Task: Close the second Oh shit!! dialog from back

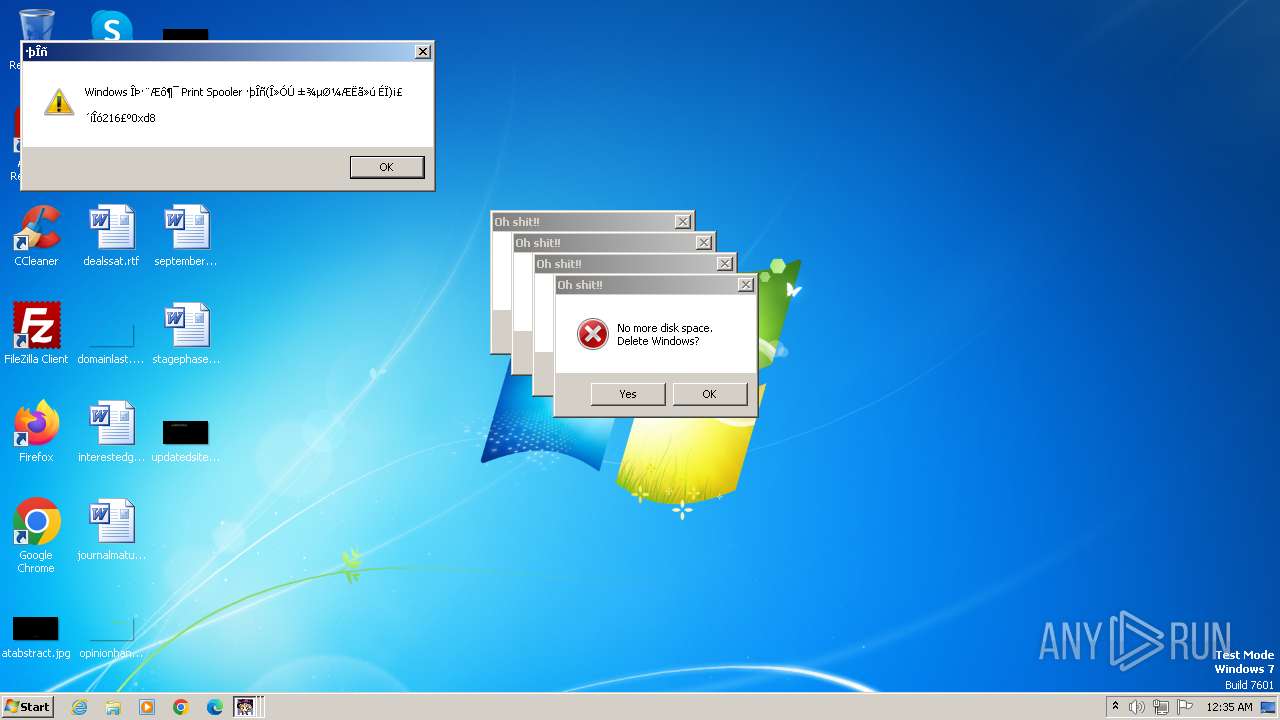Action: (703, 243)
